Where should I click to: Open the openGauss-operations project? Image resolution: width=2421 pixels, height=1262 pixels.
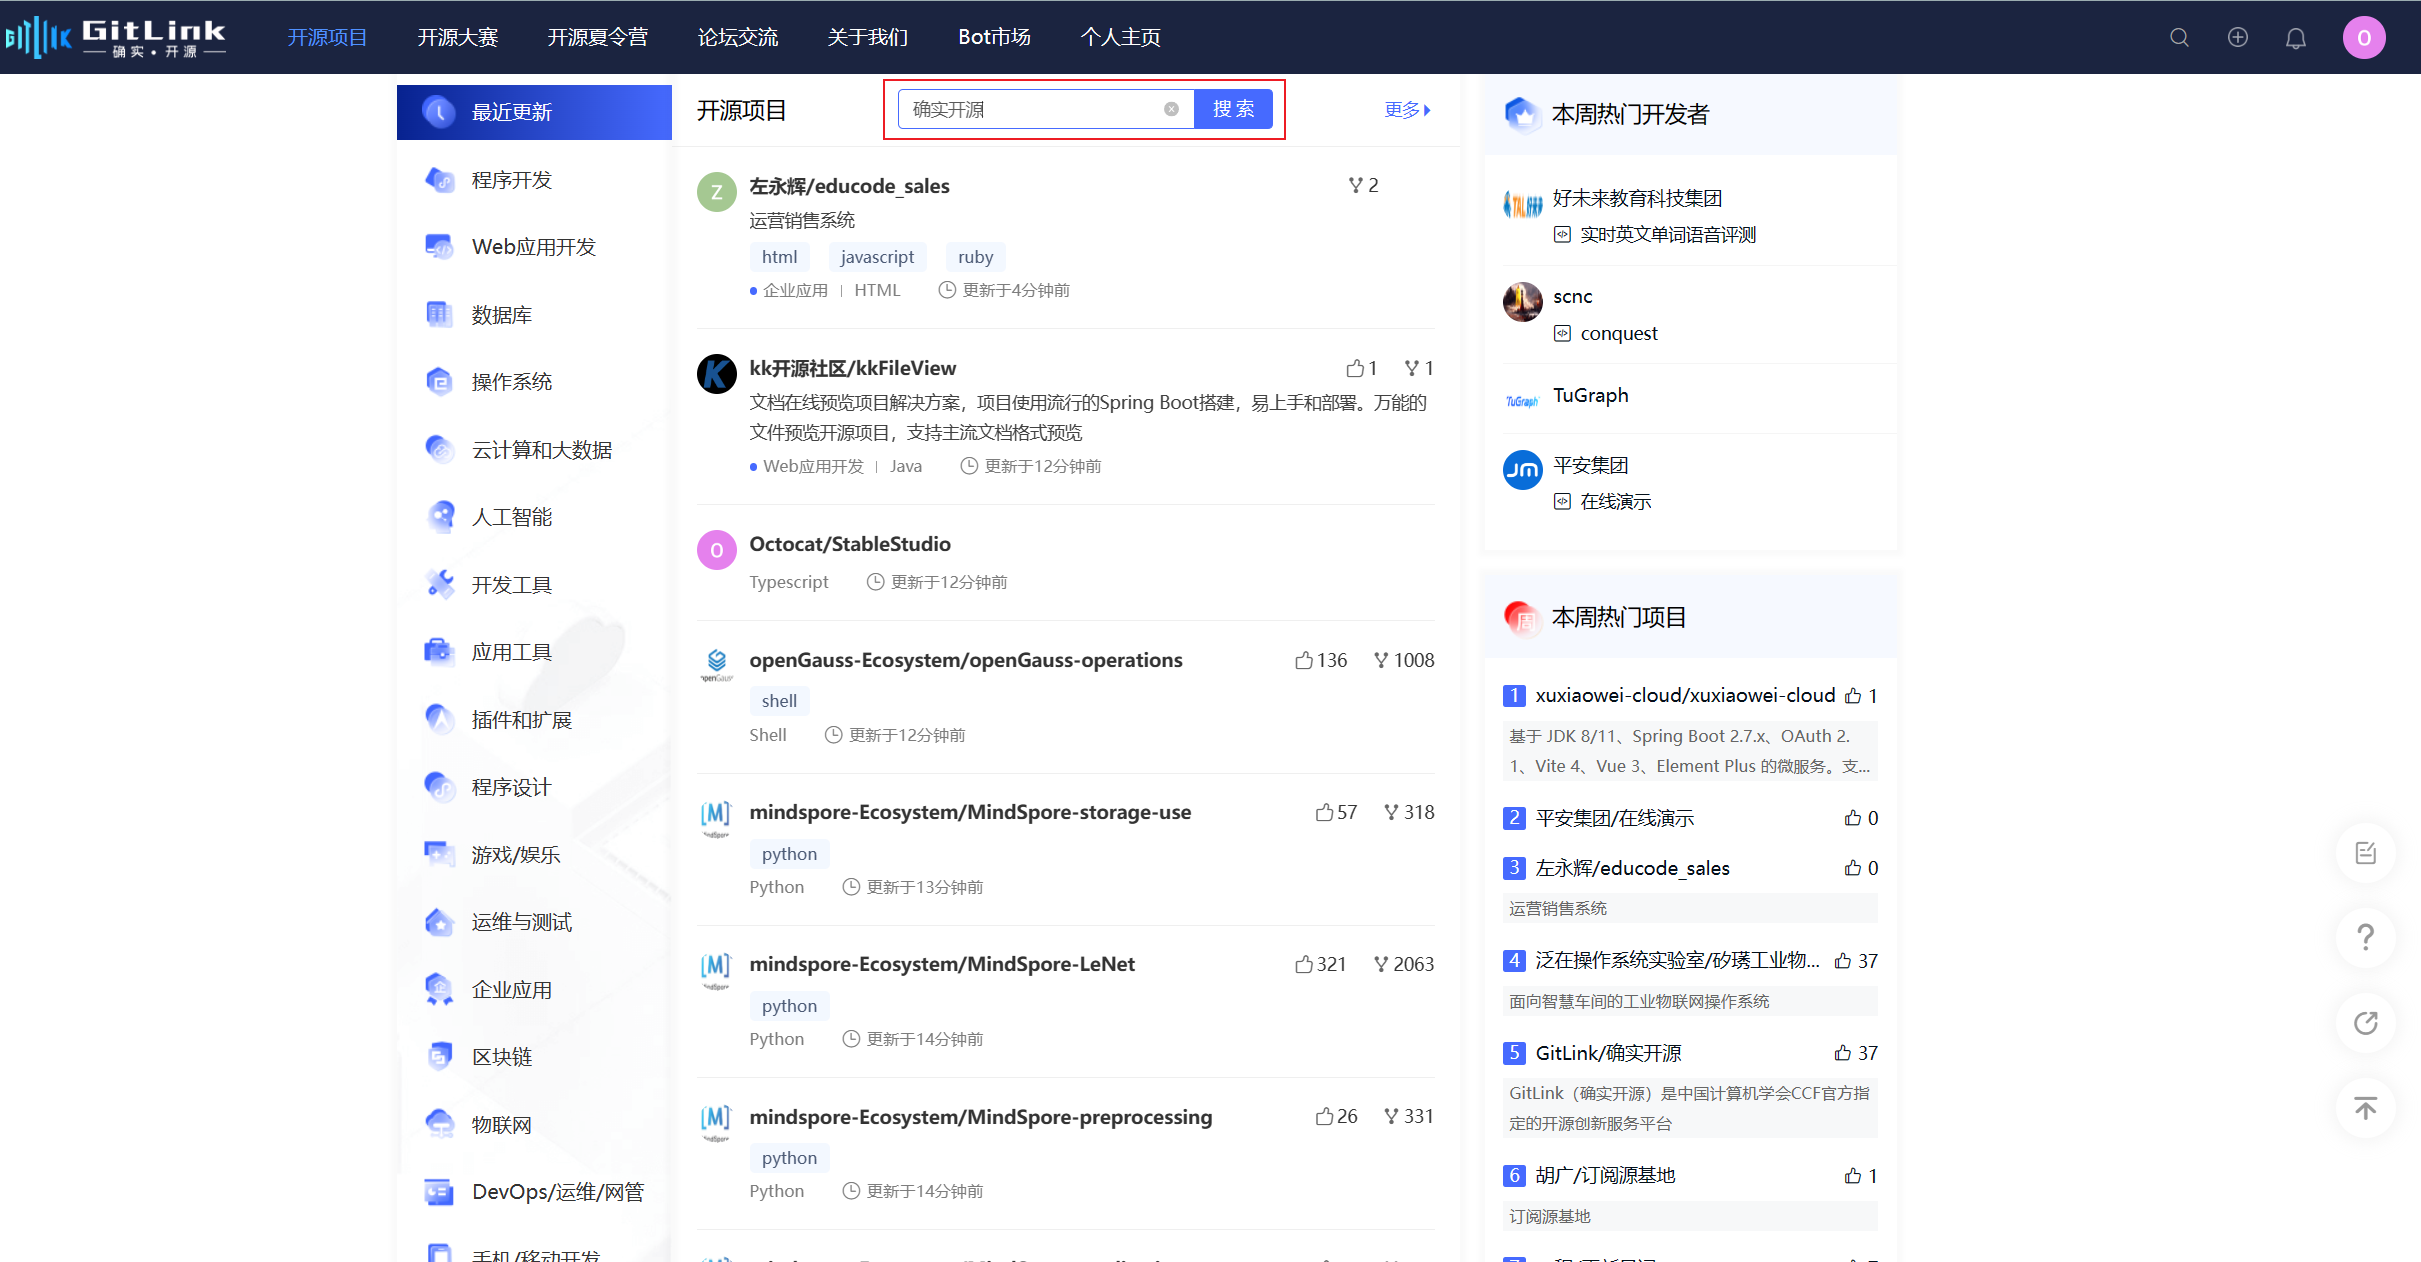click(x=965, y=660)
